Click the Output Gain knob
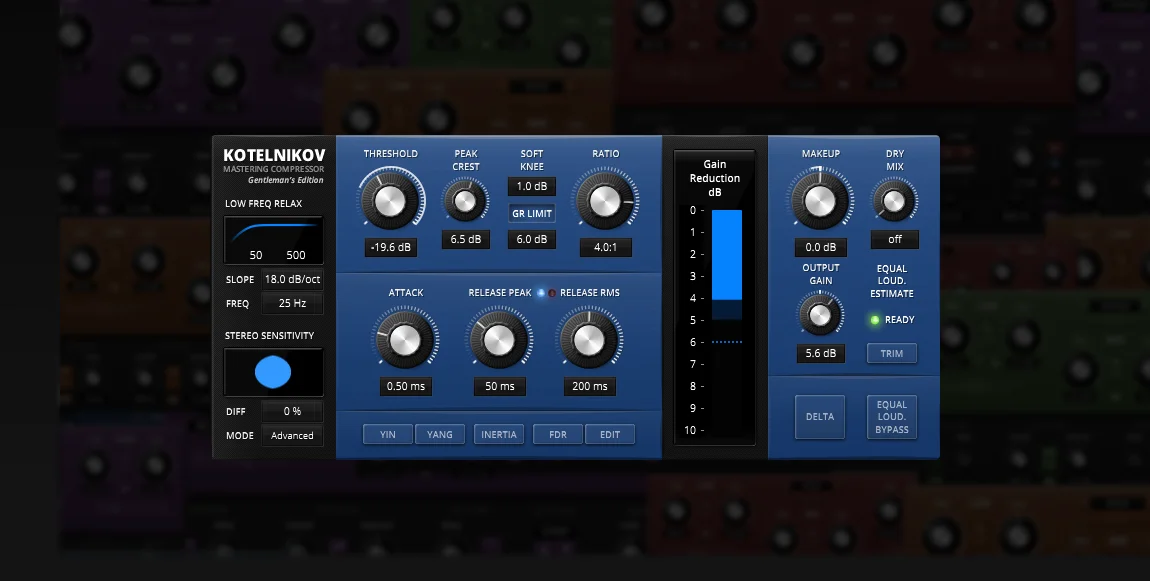 tap(820, 315)
